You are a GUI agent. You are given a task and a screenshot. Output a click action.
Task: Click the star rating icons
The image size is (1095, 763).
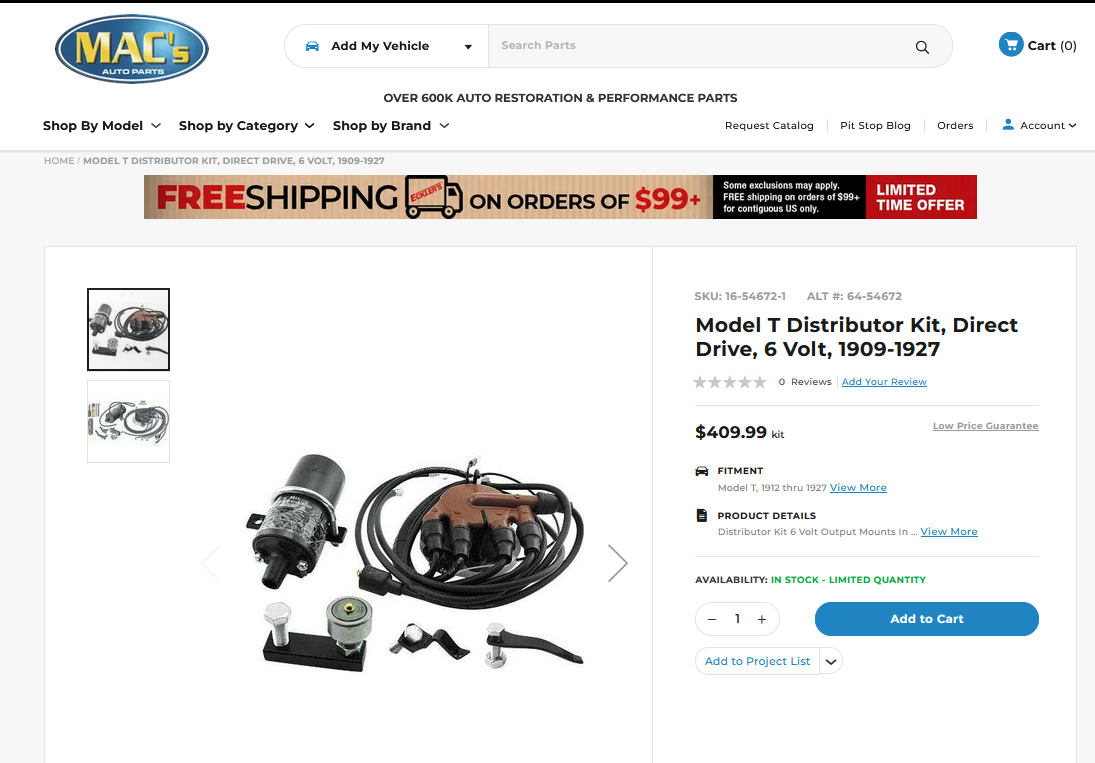click(x=730, y=382)
